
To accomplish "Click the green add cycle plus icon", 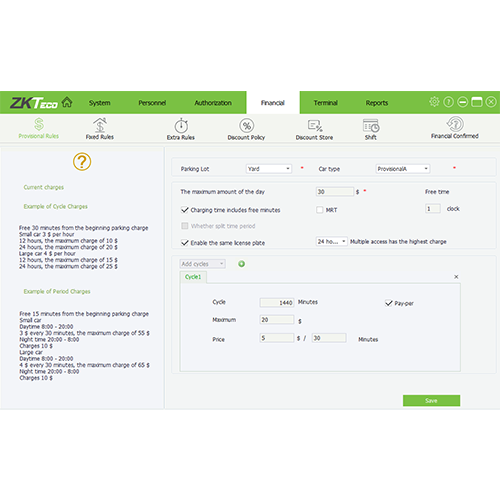I will [242, 264].
